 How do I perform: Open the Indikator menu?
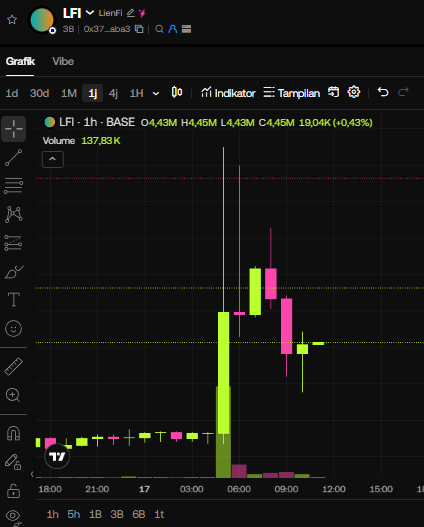pyautogui.click(x=228, y=92)
